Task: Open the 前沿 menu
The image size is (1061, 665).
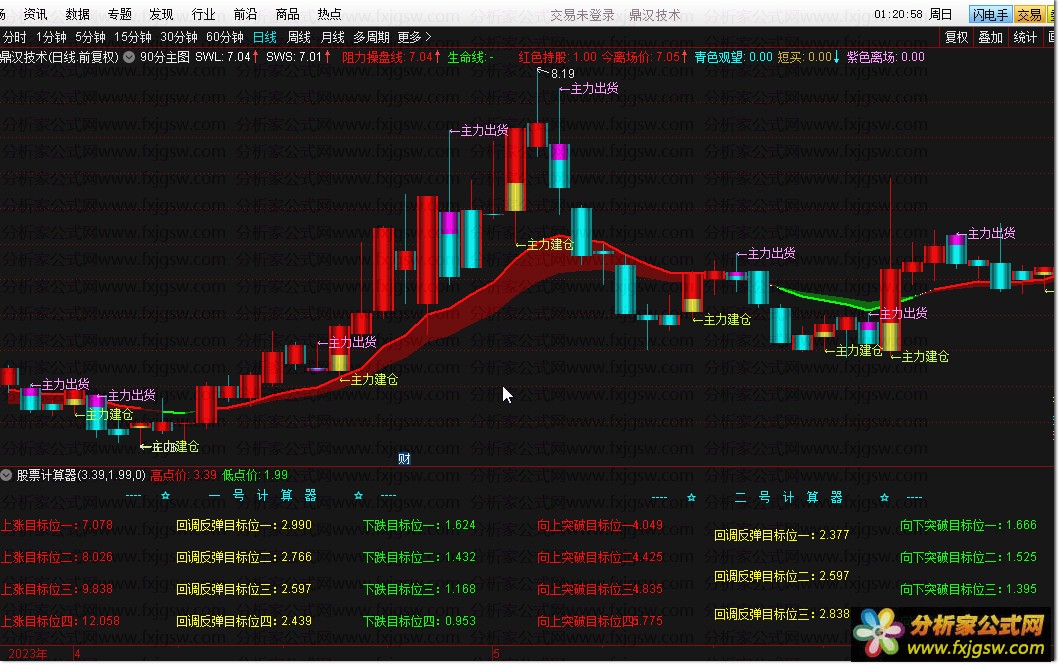Action: 245,14
